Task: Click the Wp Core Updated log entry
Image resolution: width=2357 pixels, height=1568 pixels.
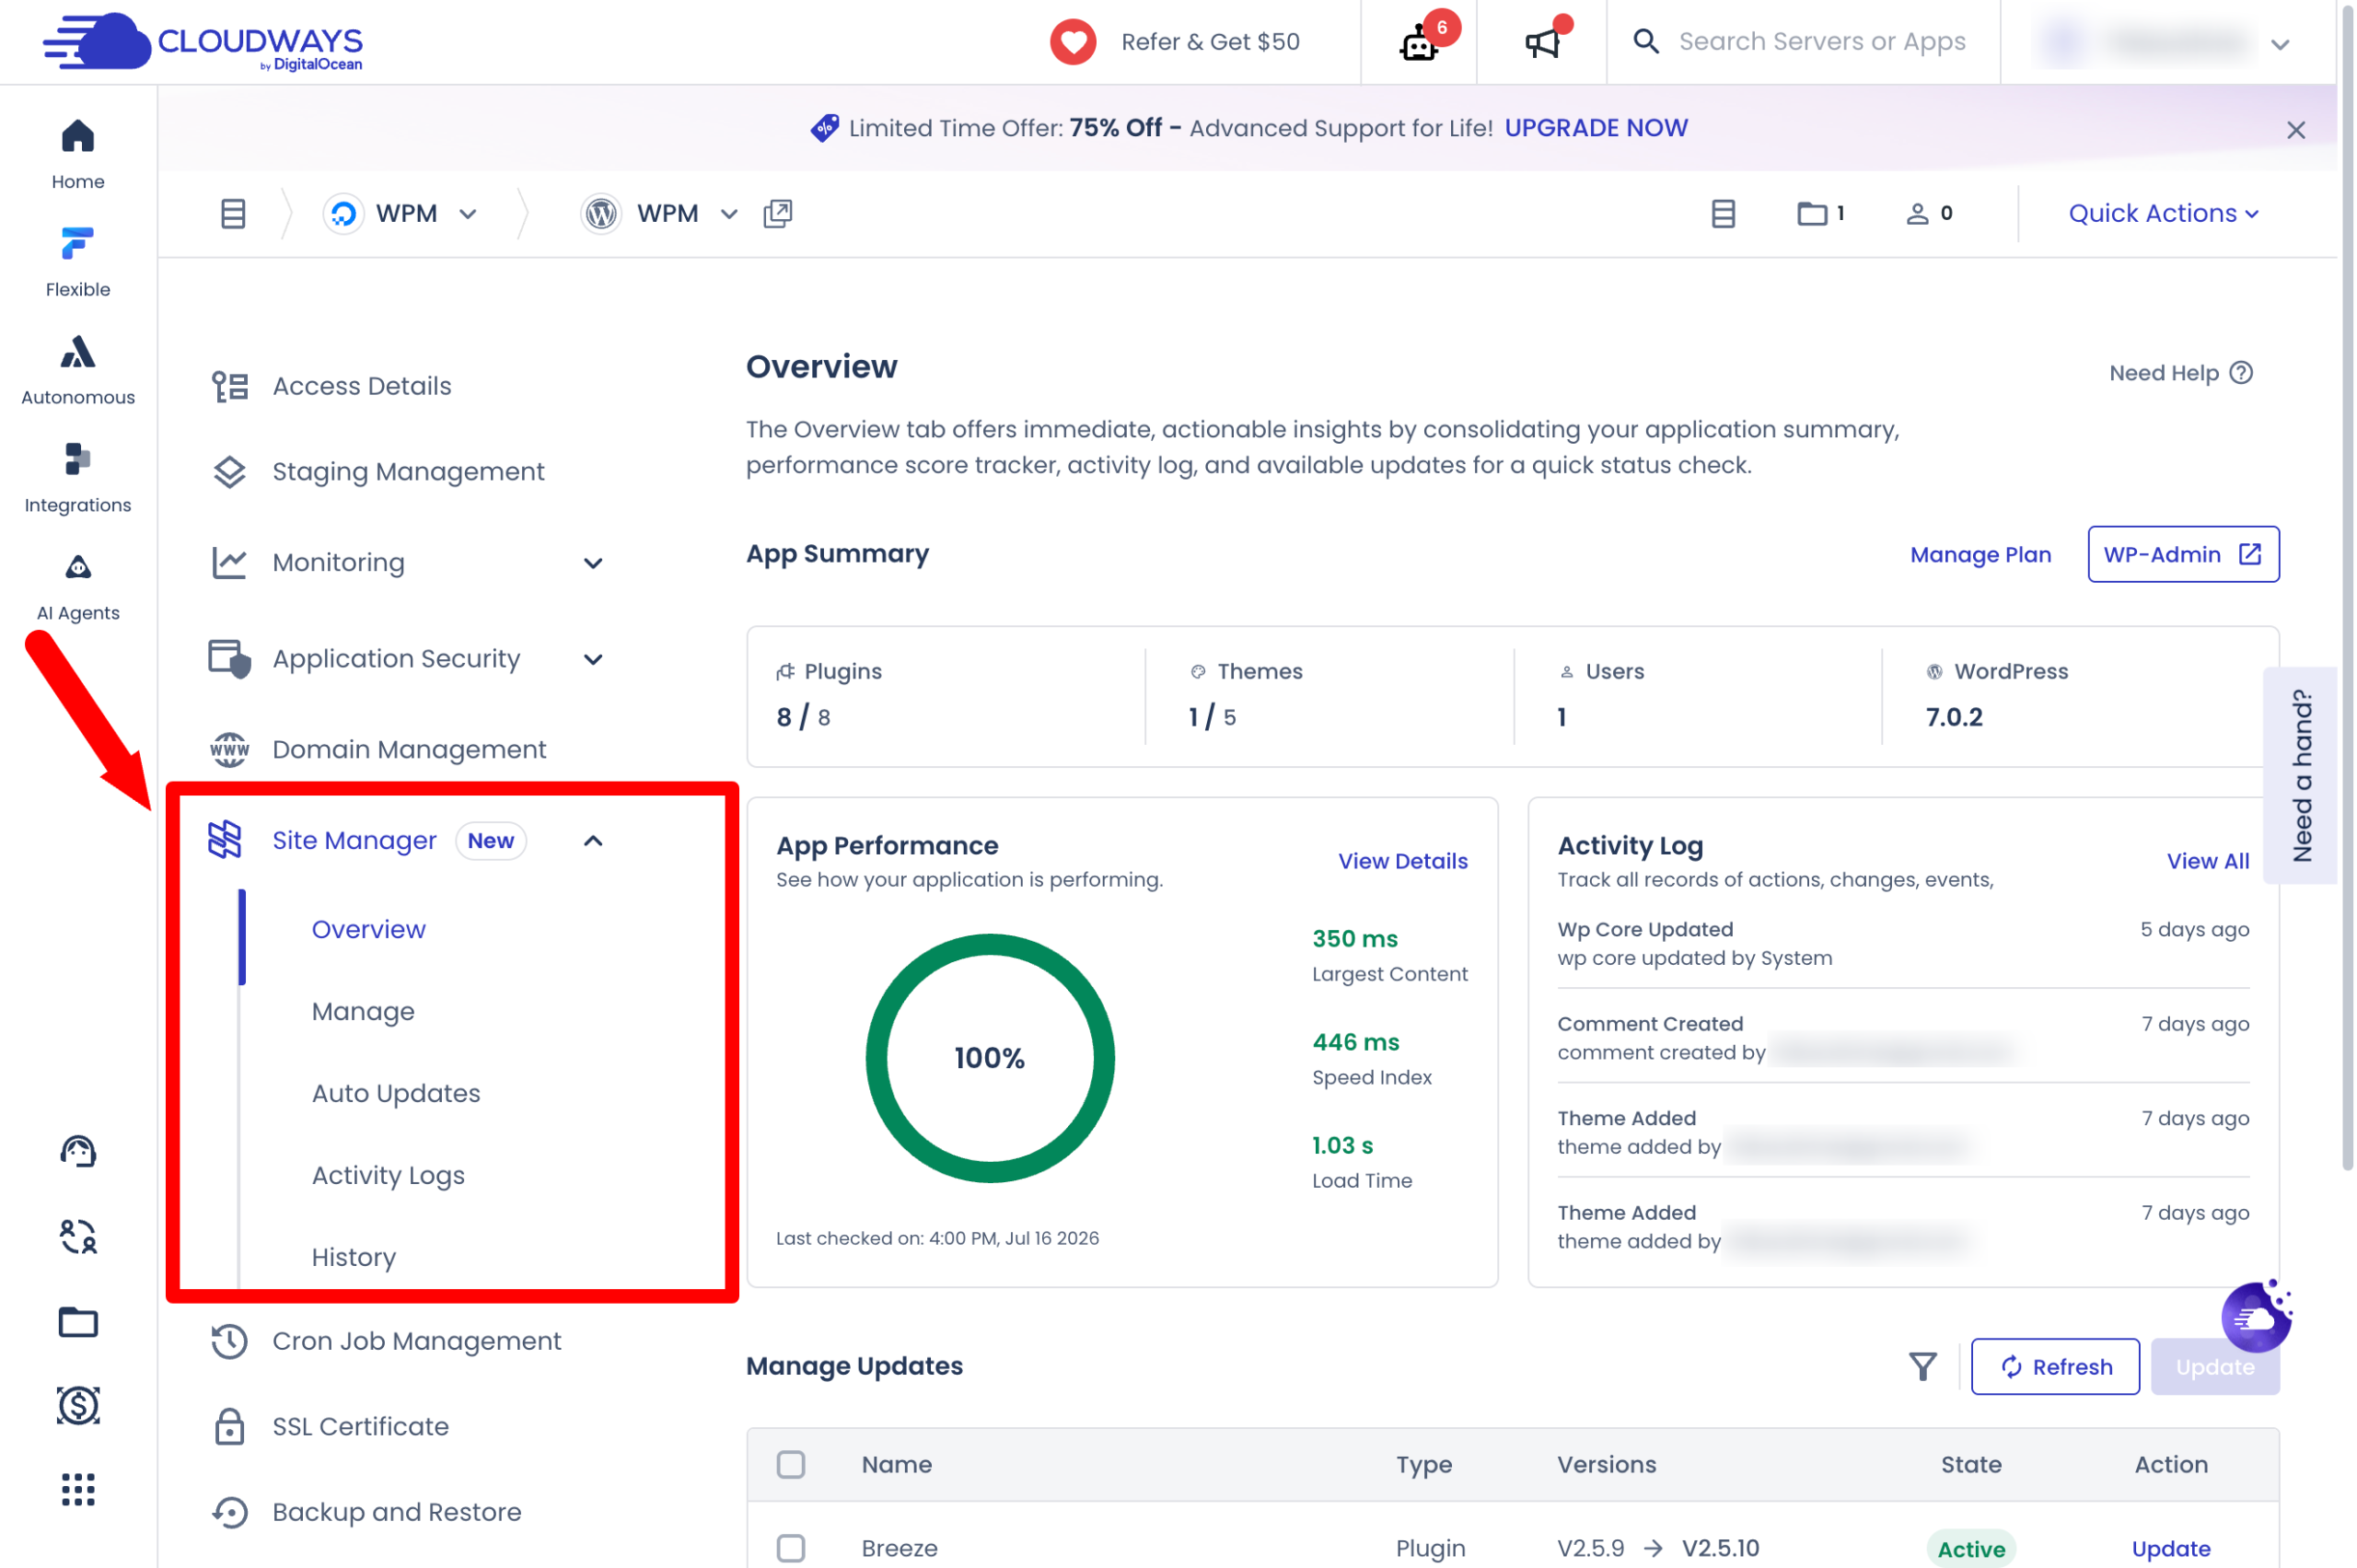Action: click(1902, 943)
